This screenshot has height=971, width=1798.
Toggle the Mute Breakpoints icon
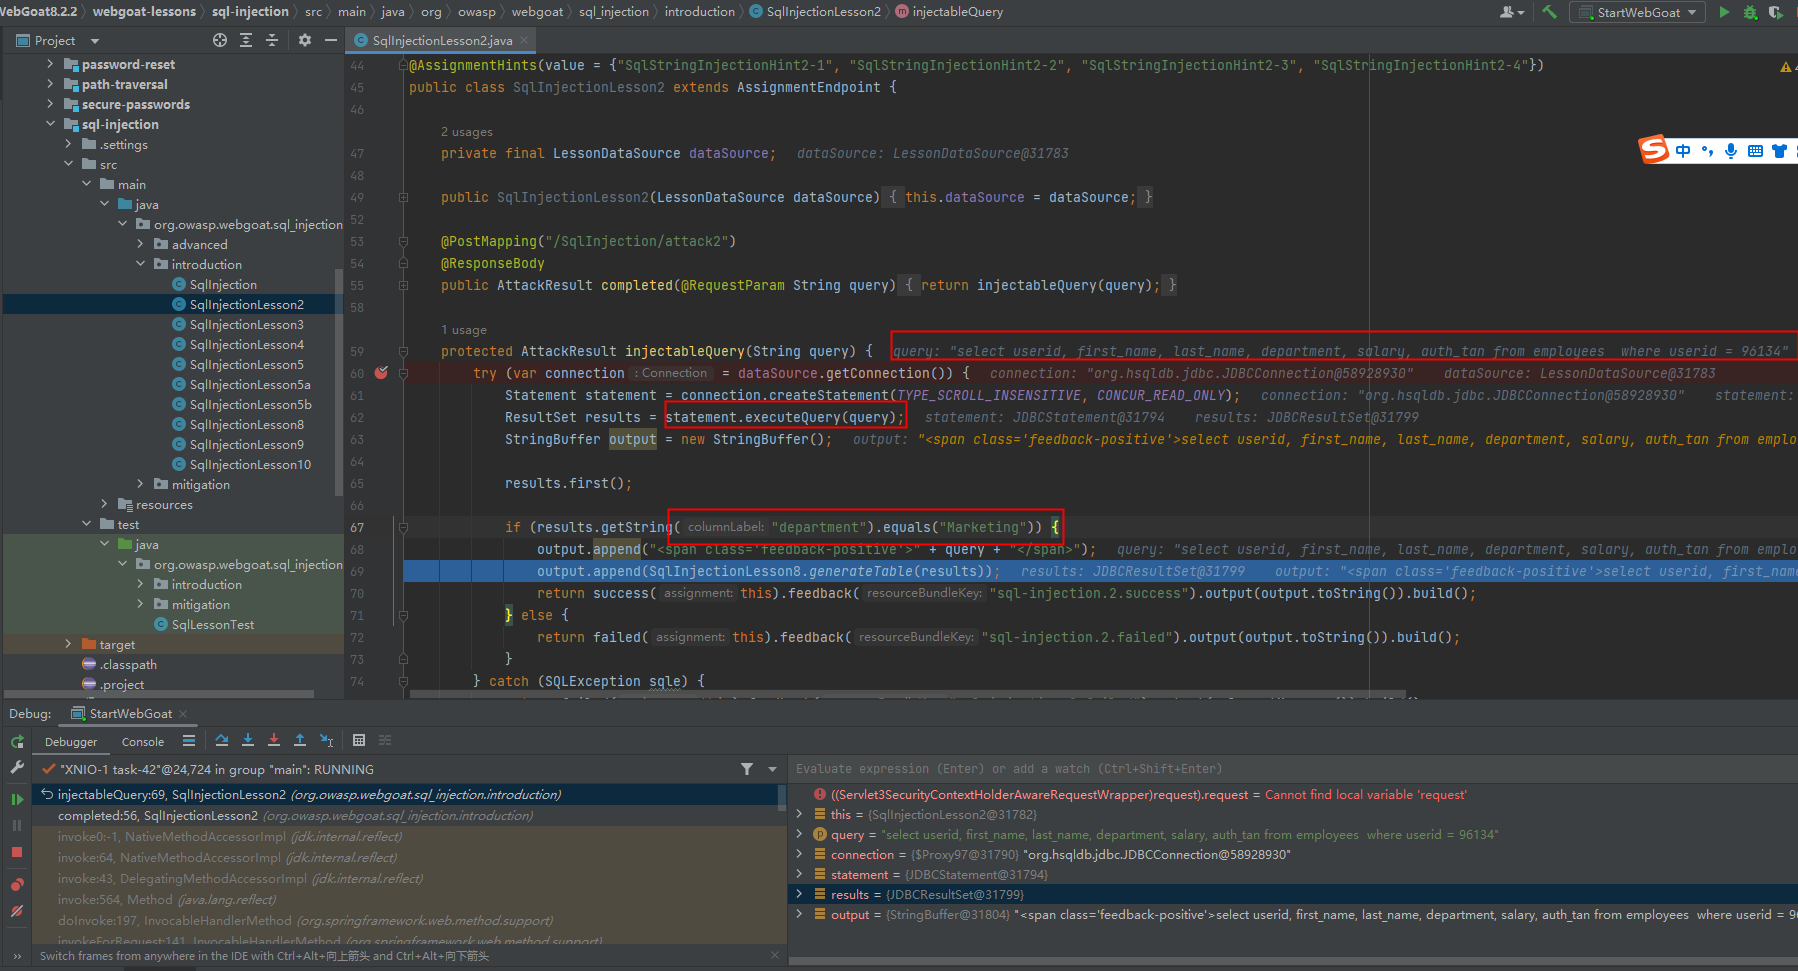[17, 911]
